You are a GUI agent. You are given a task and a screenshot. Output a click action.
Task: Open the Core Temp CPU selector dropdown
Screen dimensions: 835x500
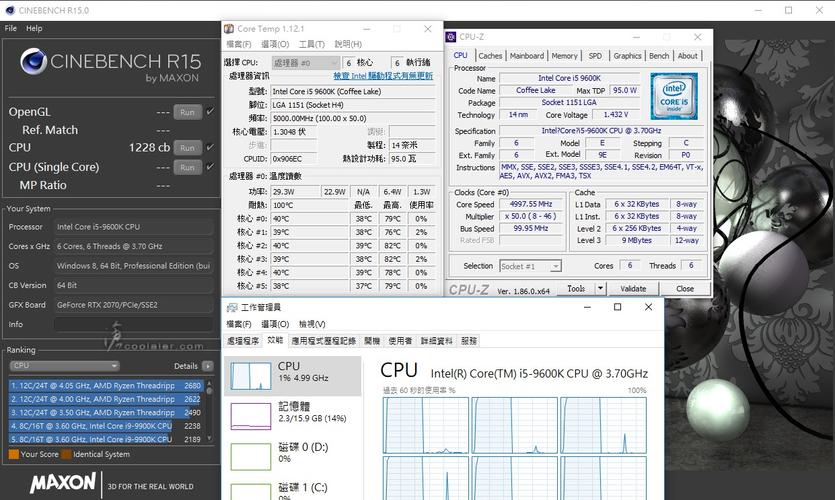305,63
